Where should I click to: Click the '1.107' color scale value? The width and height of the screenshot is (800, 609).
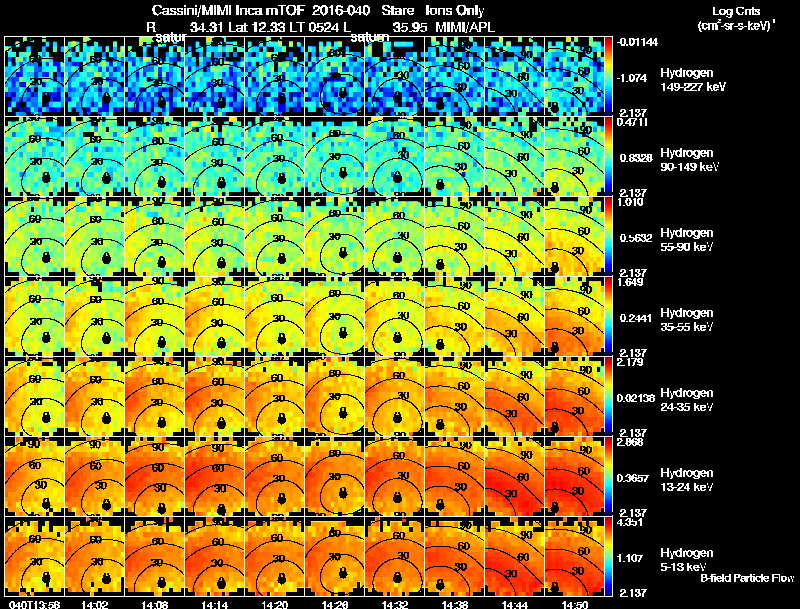pos(630,559)
